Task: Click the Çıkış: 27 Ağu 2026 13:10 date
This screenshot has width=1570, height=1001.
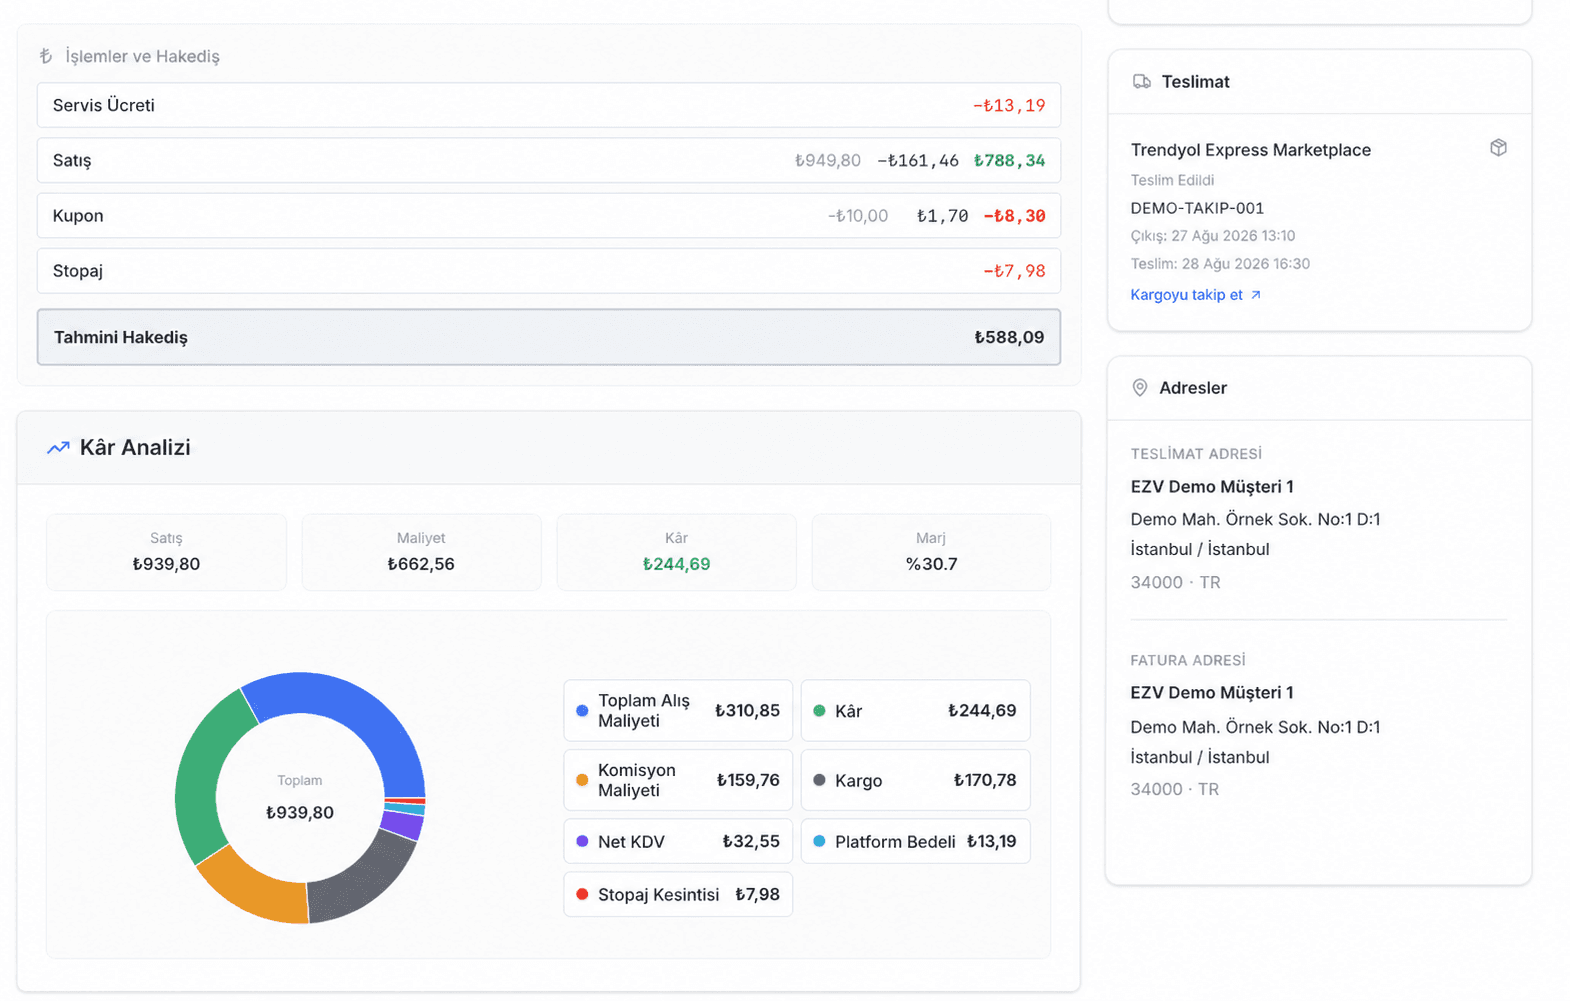Action: (x=1212, y=236)
